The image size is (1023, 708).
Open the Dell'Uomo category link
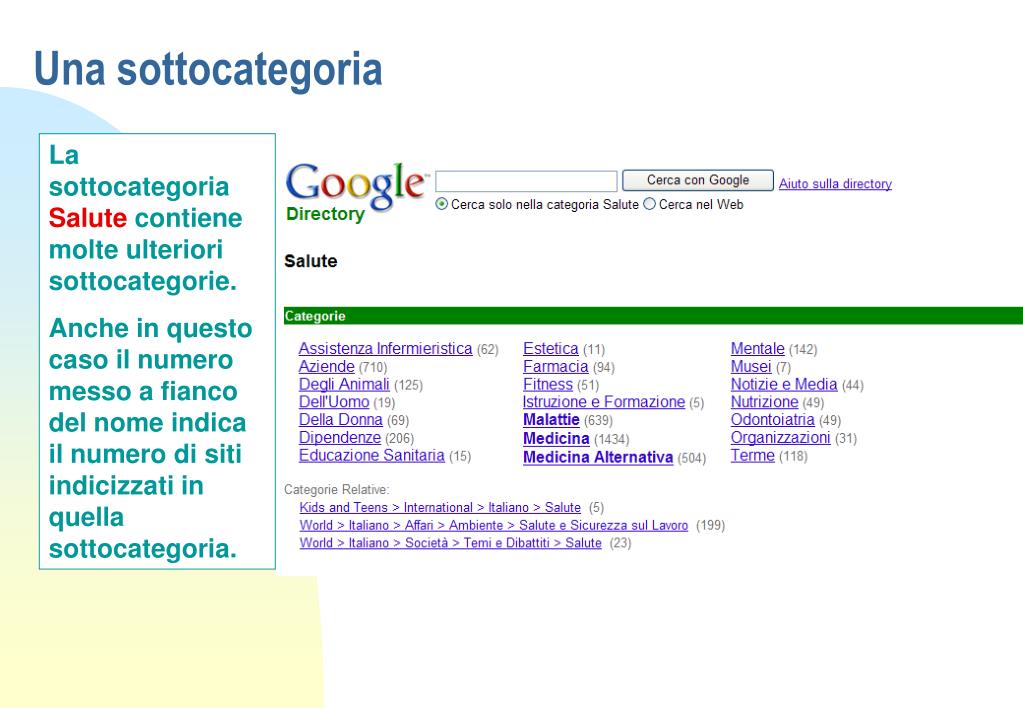tap(334, 402)
